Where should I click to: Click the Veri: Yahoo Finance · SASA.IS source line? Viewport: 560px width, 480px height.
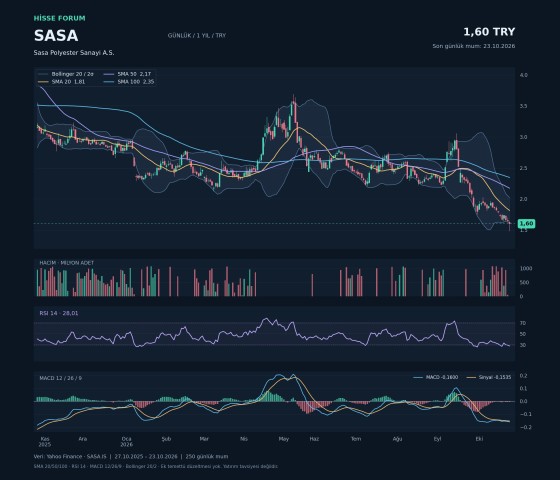click(x=131, y=456)
